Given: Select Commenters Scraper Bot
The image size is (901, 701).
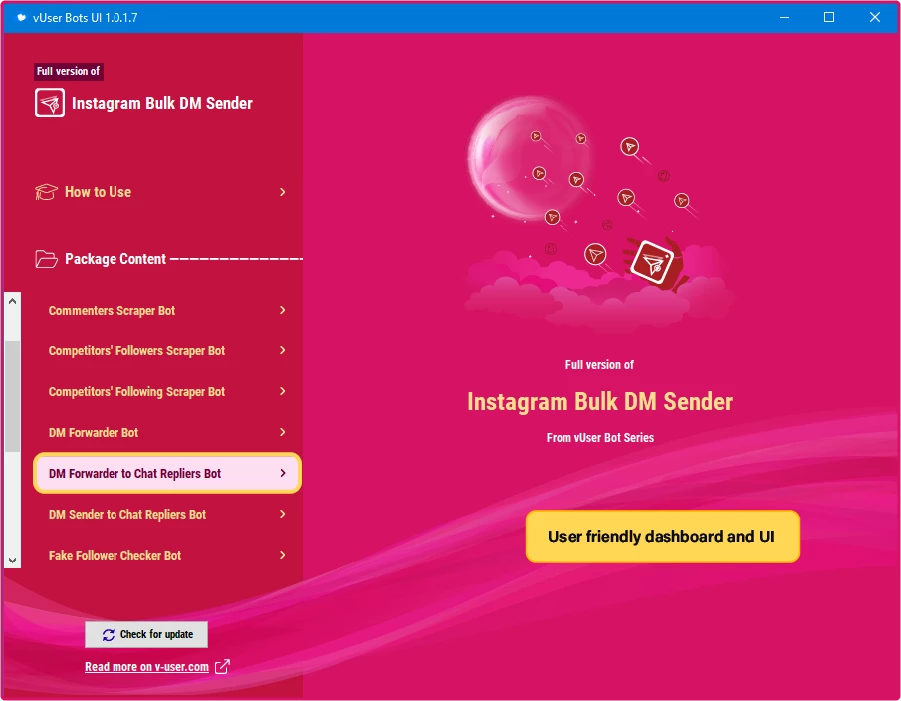Looking at the screenshot, I should pyautogui.click(x=167, y=310).
